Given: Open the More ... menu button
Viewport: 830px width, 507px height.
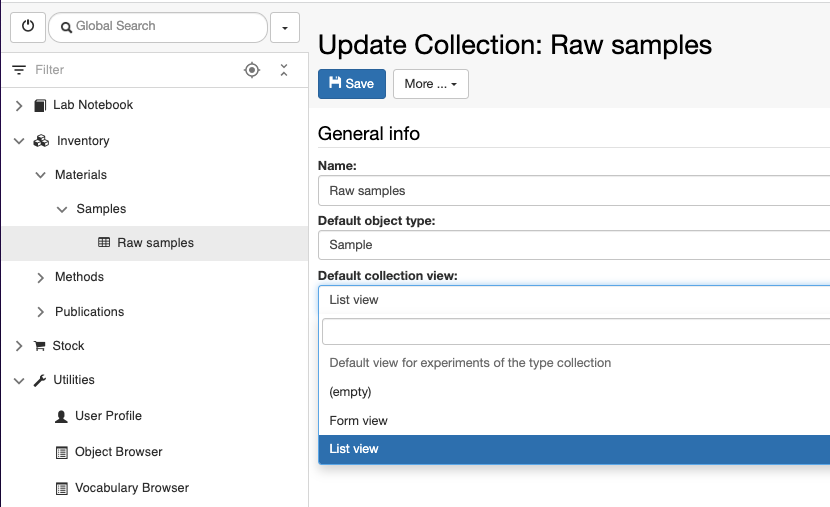Looking at the screenshot, I should [430, 84].
